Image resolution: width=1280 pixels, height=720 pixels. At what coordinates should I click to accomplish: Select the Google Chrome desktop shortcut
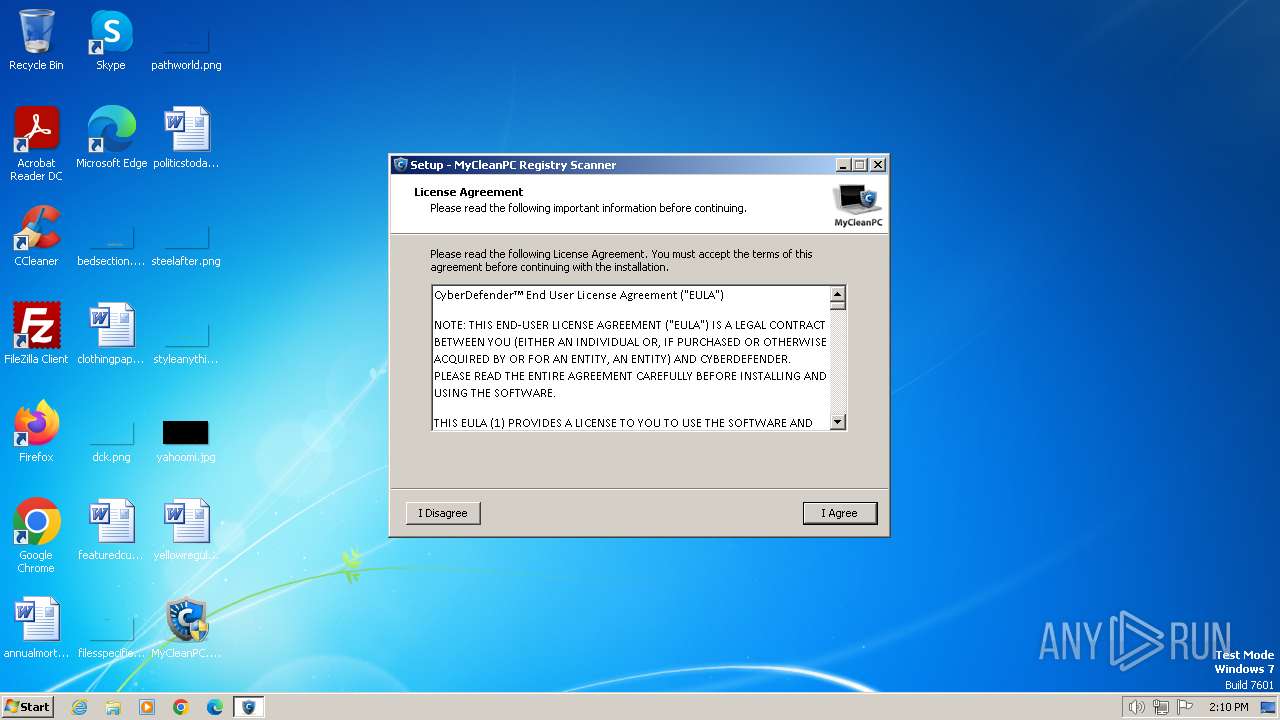(36, 536)
